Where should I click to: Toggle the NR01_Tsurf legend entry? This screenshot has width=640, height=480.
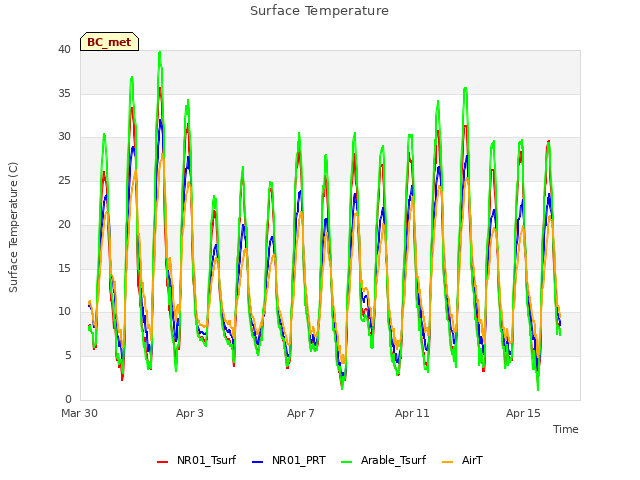tap(196, 460)
